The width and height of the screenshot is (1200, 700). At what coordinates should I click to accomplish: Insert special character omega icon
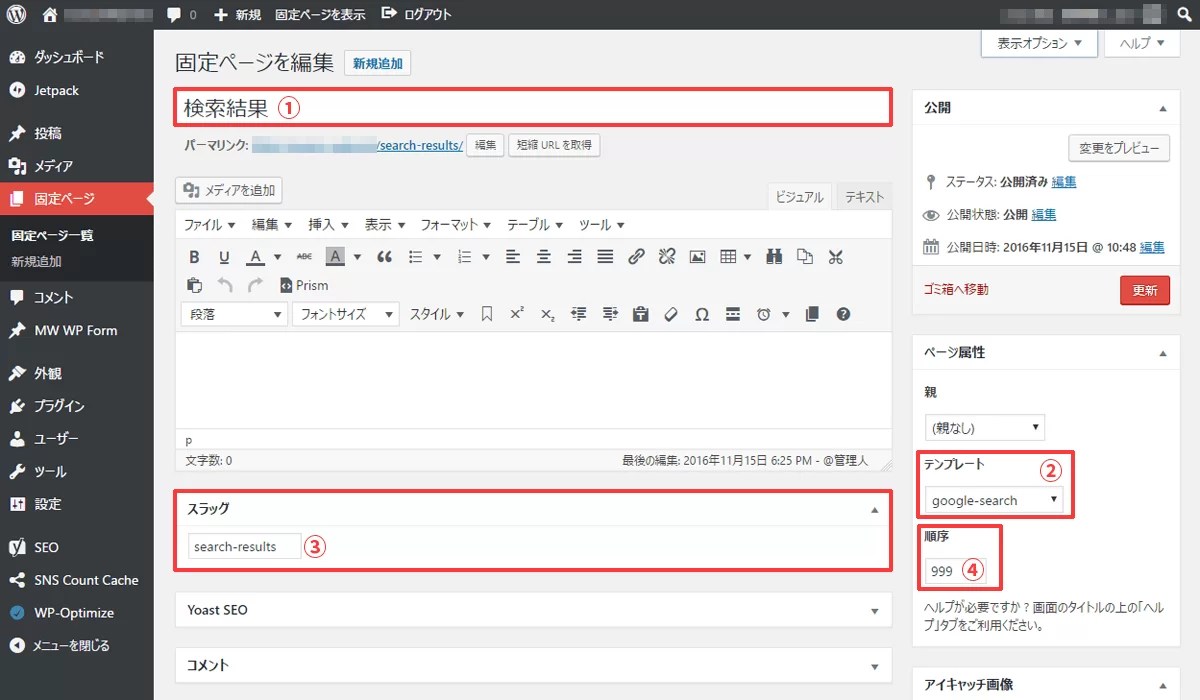pyautogui.click(x=702, y=314)
